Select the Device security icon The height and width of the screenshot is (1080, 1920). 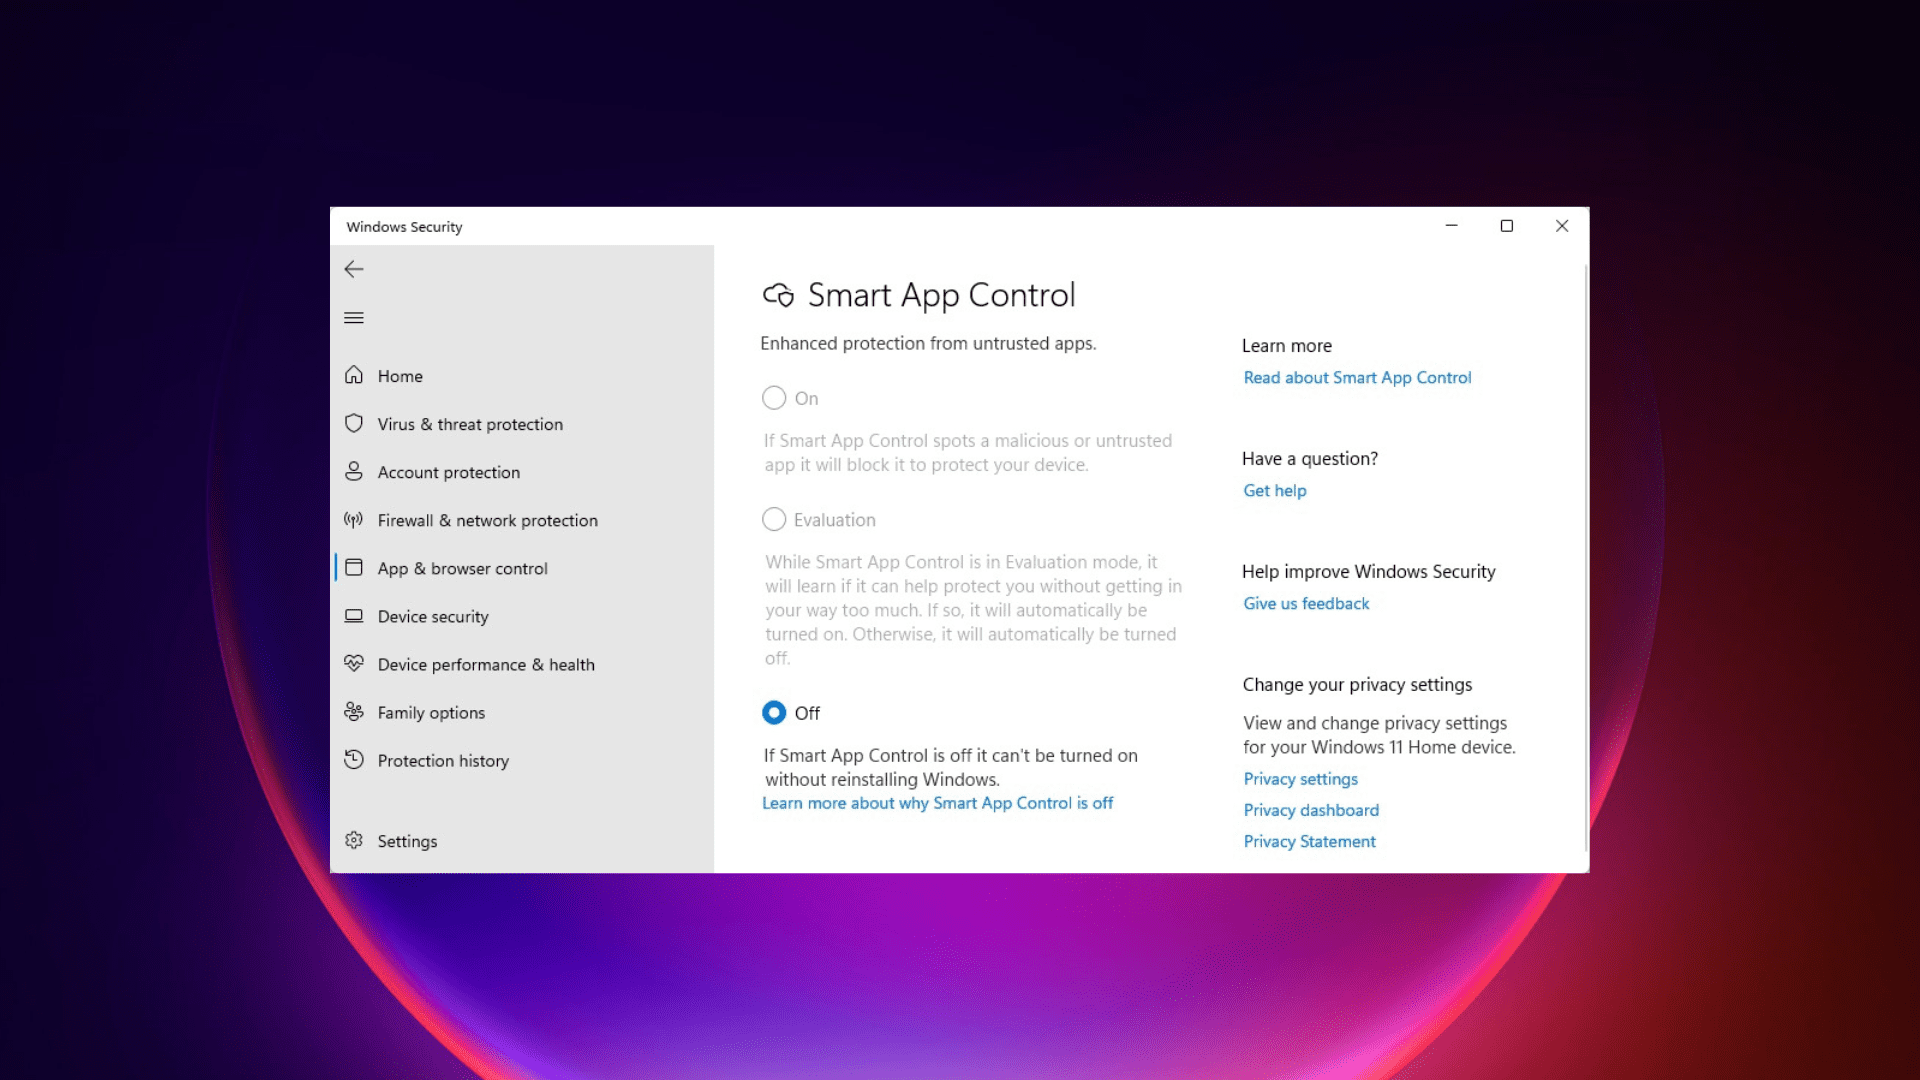pos(353,616)
